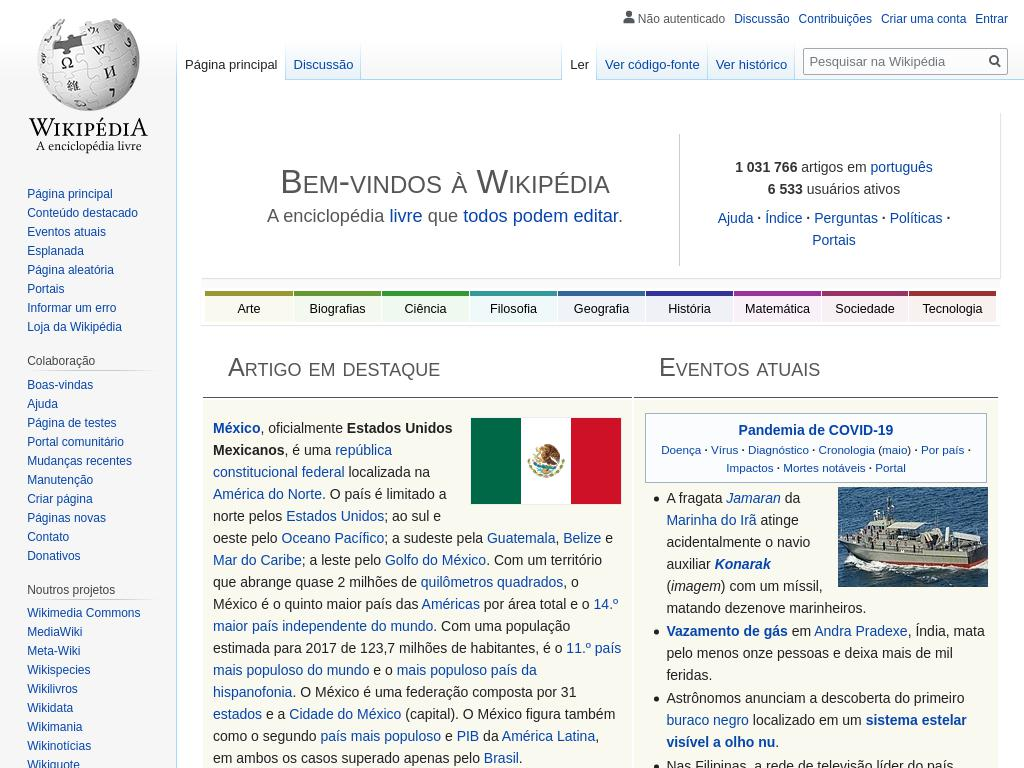Select the Tecnologia category
The width and height of the screenshot is (1024, 768).
(x=952, y=309)
